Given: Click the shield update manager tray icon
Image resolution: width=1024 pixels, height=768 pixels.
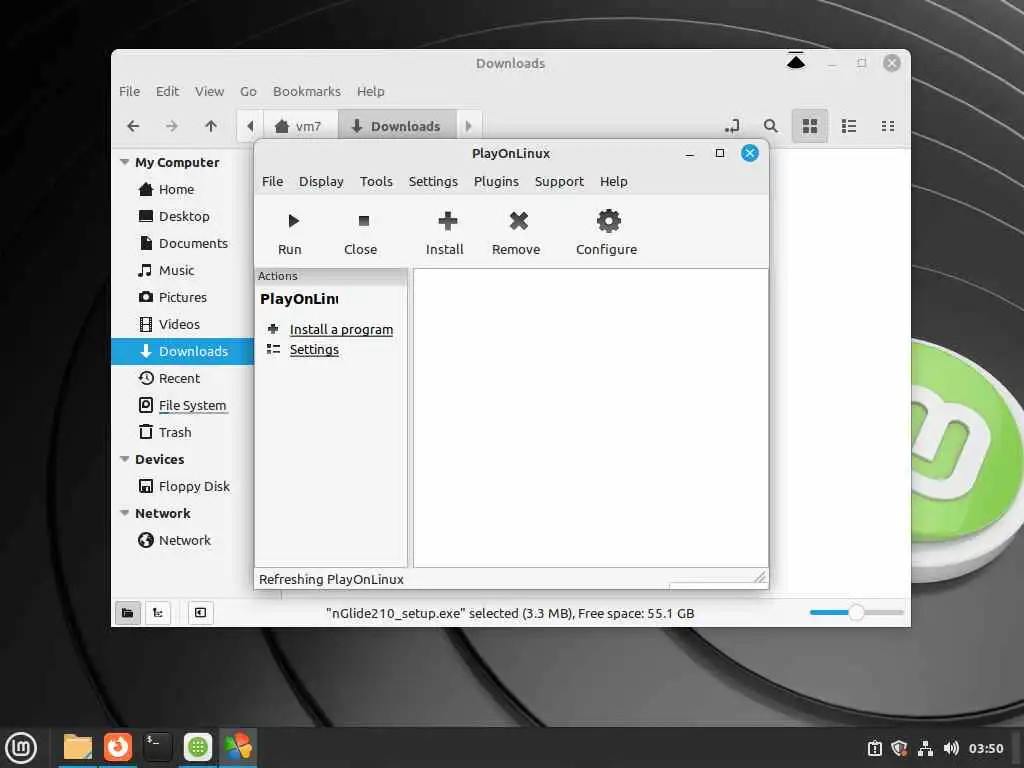Looking at the screenshot, I should click(x=899, y=748).
